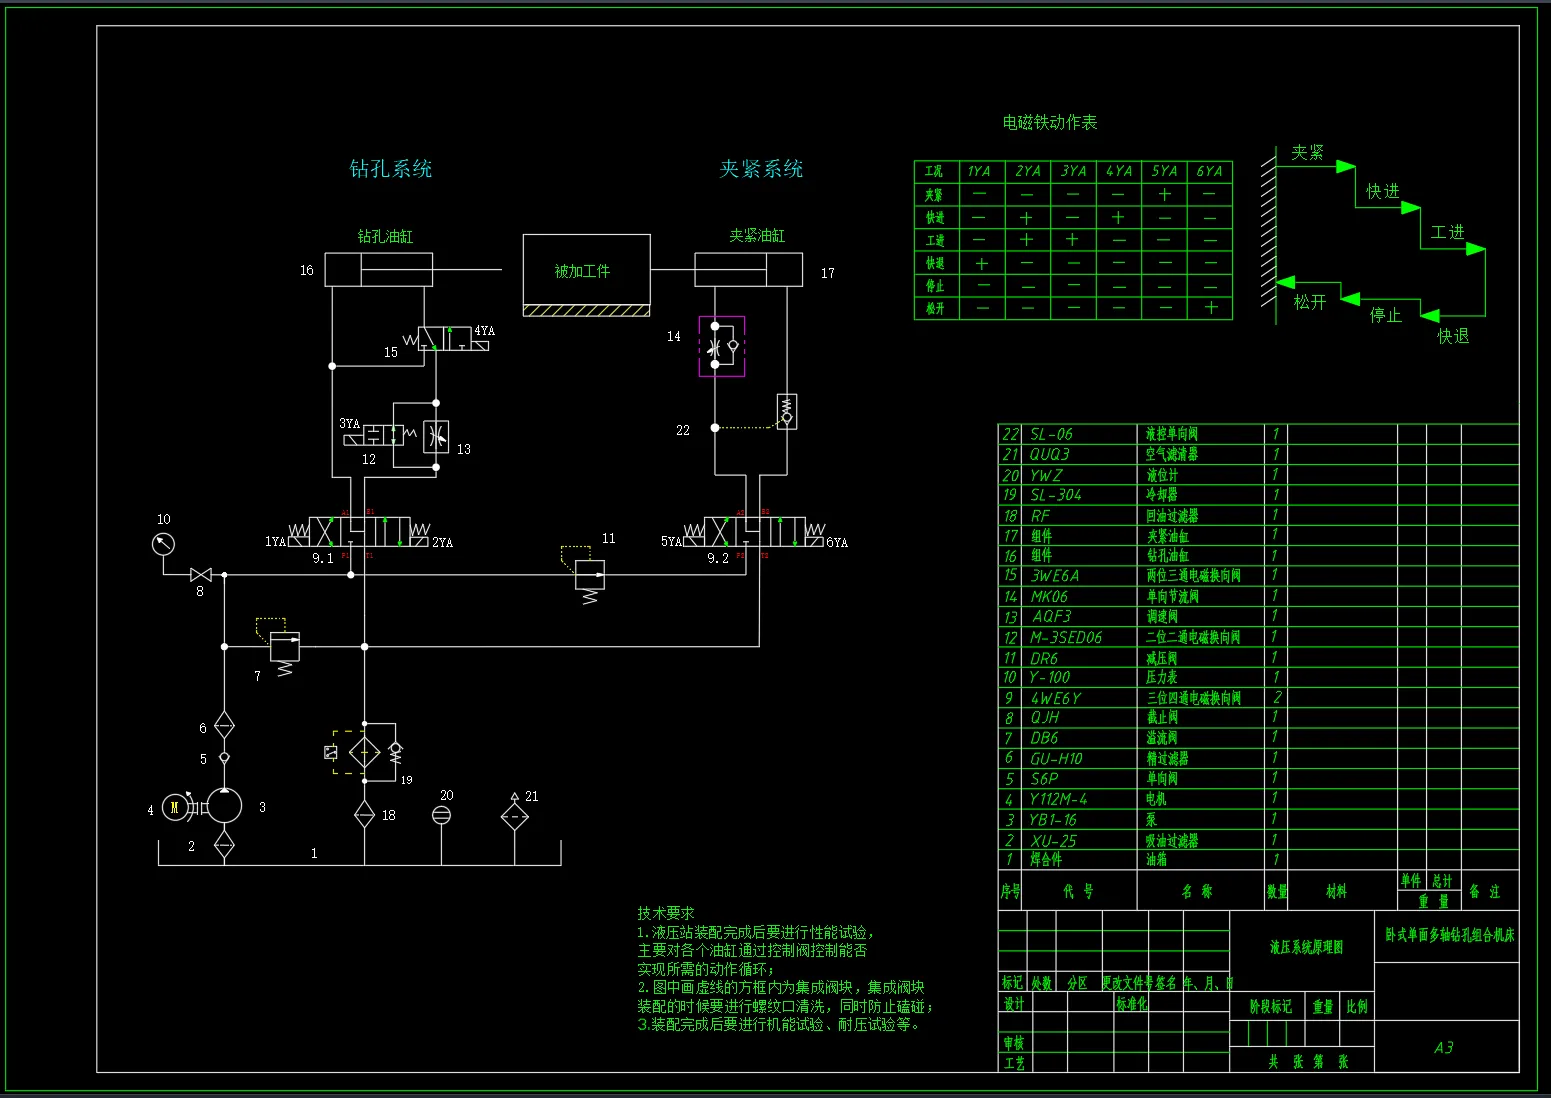This screenshot has width=1551, height=1098.
Task: Select the A3 sheet size text
Action: tap(1443, 1047)
